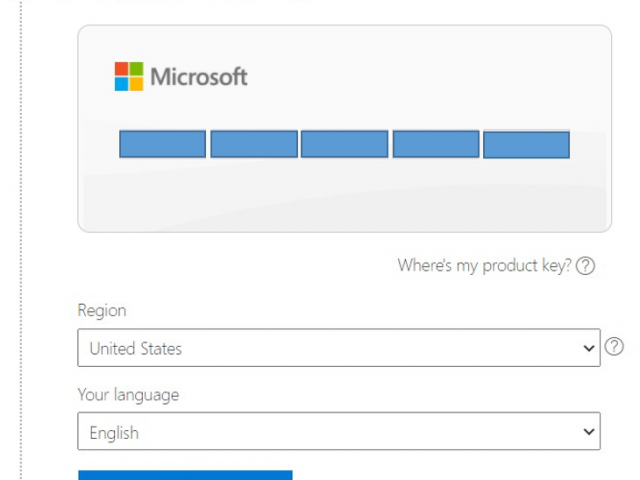Click the "Region" field label
This screenshot has width=640, height=480.
[102, 311]
